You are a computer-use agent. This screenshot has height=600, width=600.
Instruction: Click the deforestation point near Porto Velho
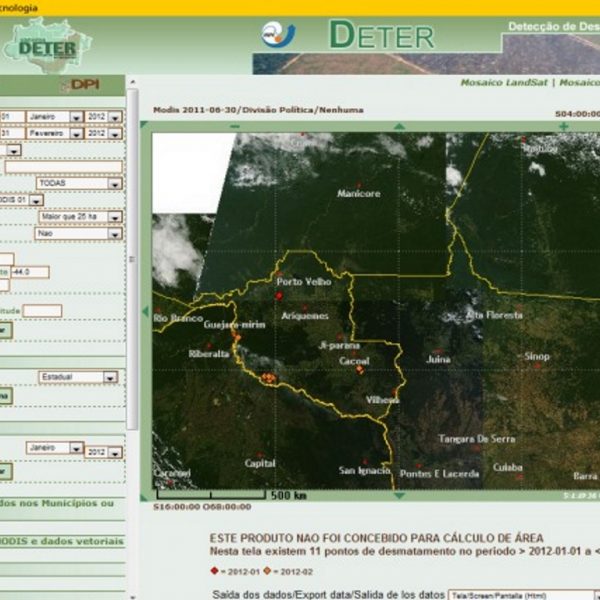279,296
